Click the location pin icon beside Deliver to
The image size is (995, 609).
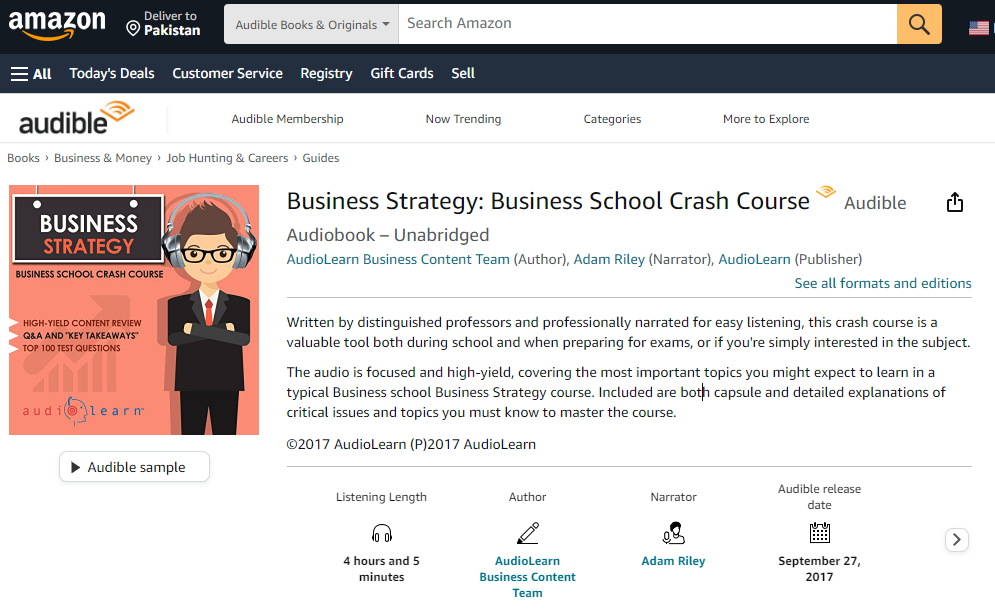pyautogui.click(x=133, y=29)
